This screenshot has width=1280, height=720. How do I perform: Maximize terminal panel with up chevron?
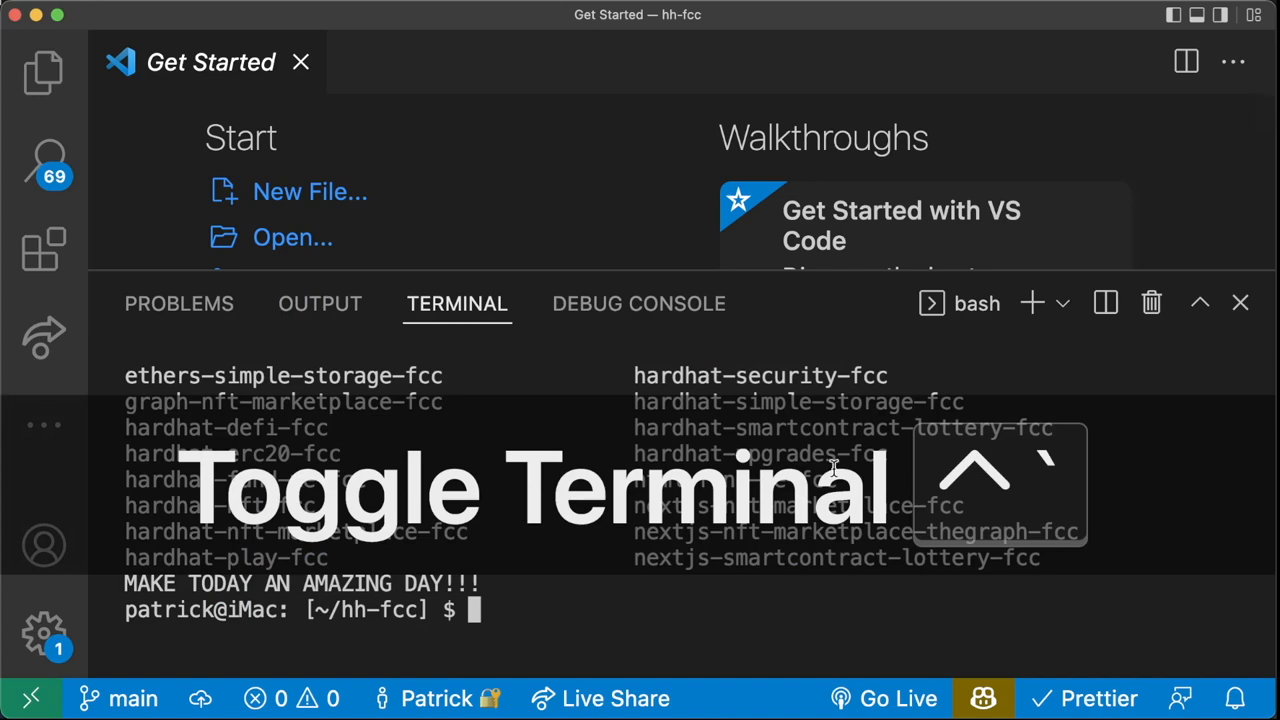click(x=1199, y=303)
